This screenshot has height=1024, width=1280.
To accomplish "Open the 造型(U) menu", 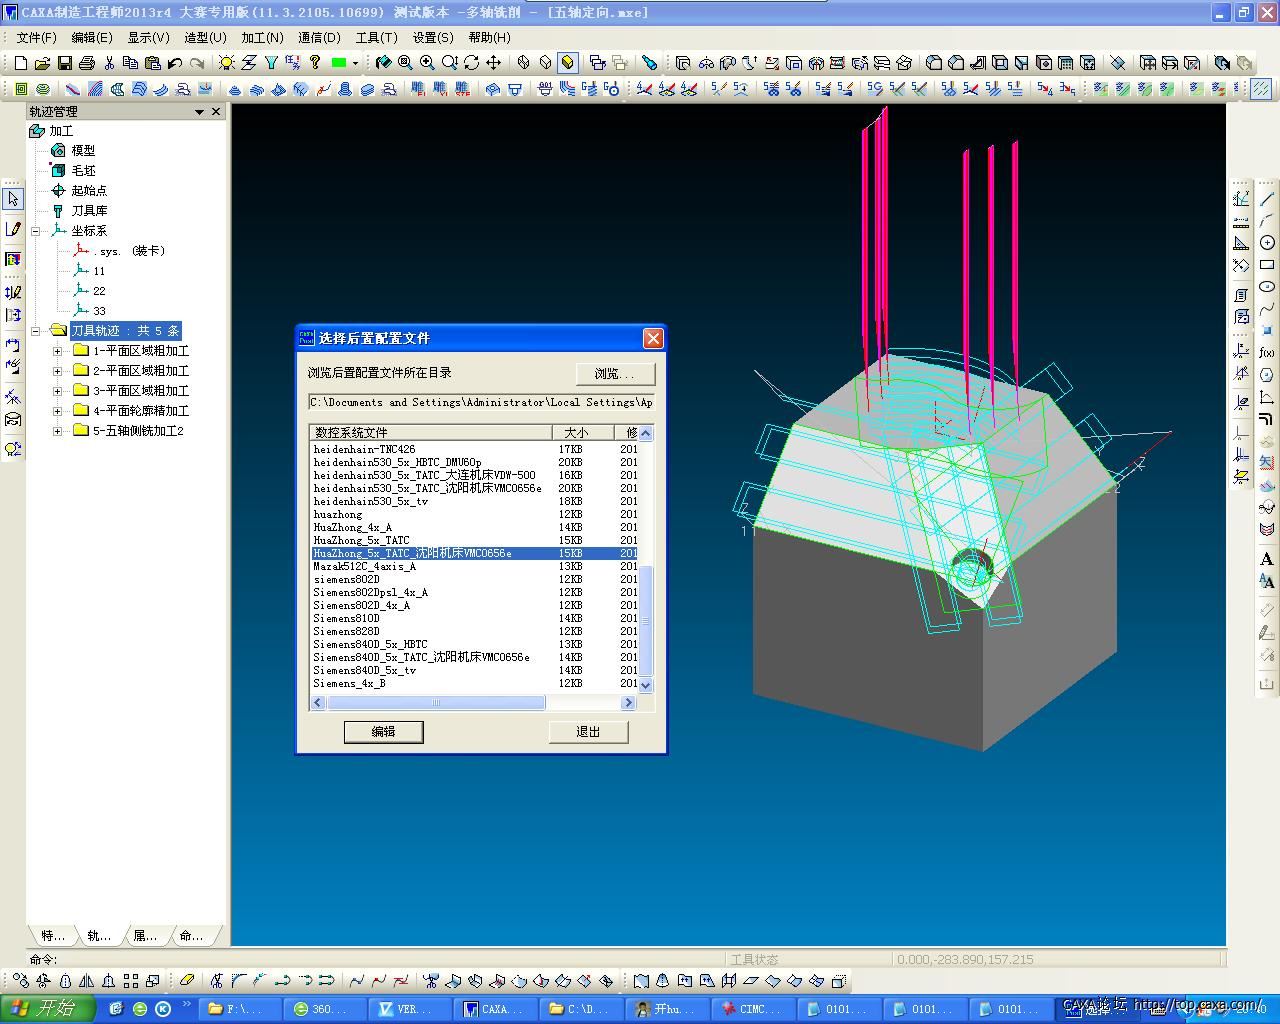I will 205,37.
